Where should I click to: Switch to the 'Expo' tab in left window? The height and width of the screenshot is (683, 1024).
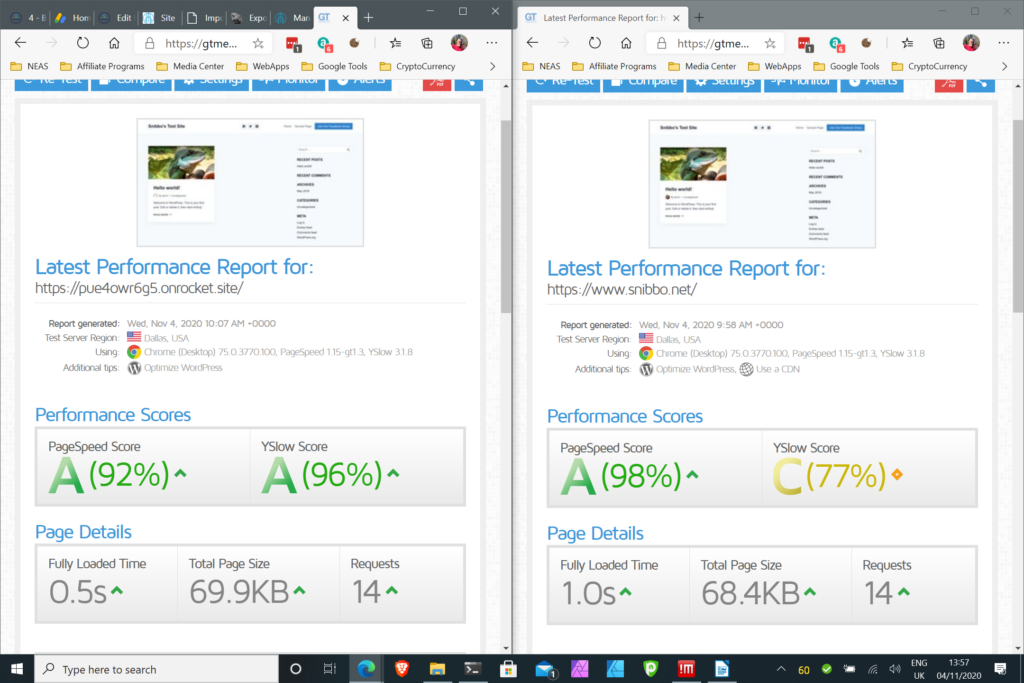click(248, 18)
